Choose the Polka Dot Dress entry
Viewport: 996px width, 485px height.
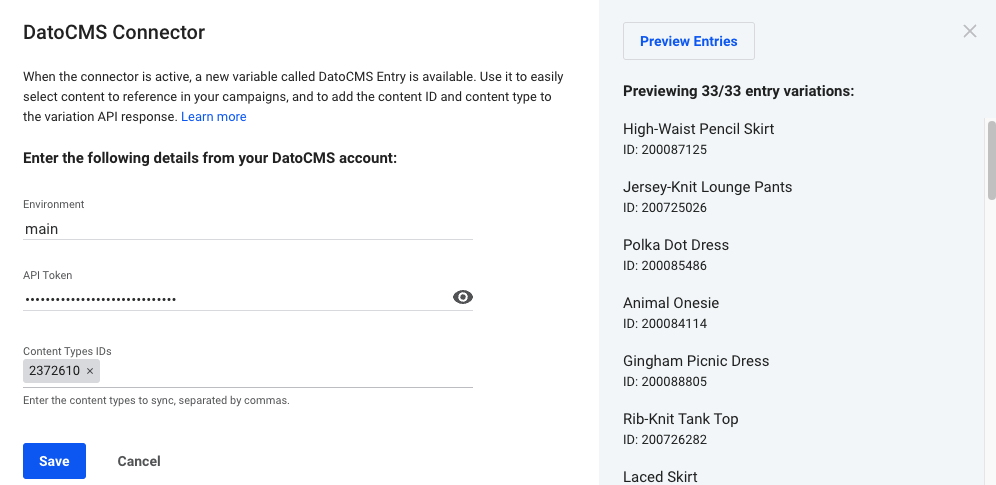[676, 255]
